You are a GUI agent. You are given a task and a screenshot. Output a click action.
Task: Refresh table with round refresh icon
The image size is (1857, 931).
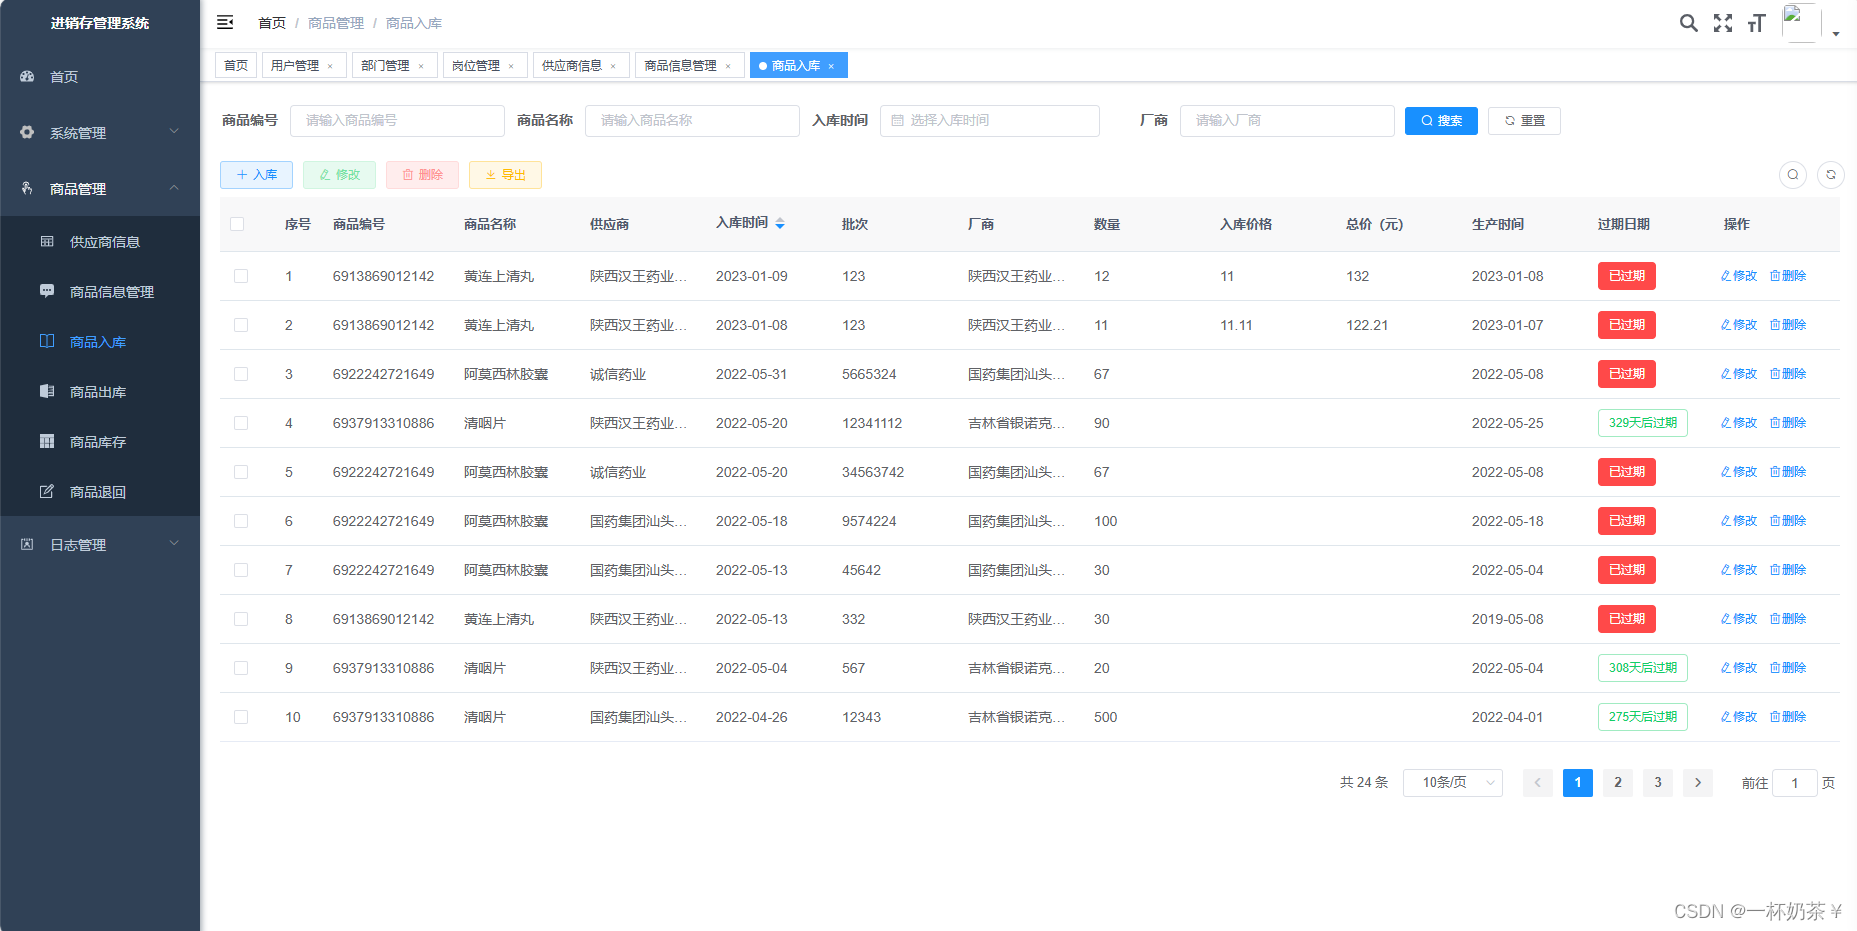[1831, 174]
